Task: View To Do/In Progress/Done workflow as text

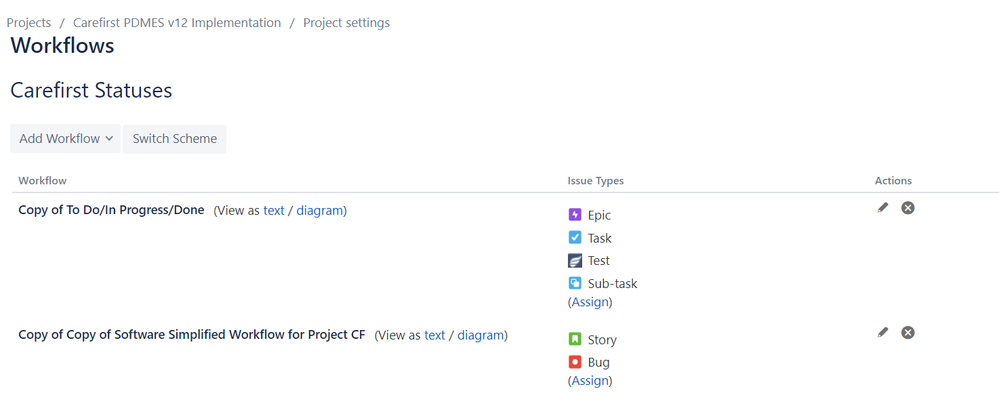Action: coord(274,211)
